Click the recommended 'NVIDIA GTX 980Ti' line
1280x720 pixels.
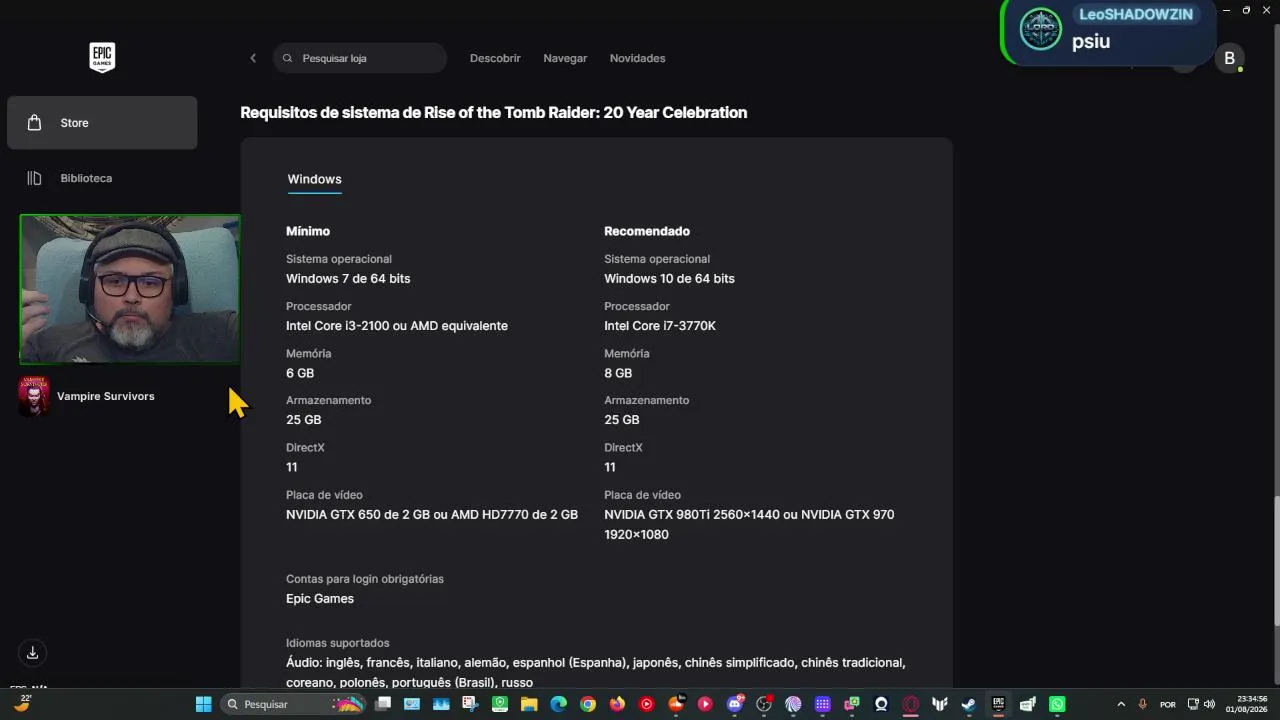click(x=749, y=524)
